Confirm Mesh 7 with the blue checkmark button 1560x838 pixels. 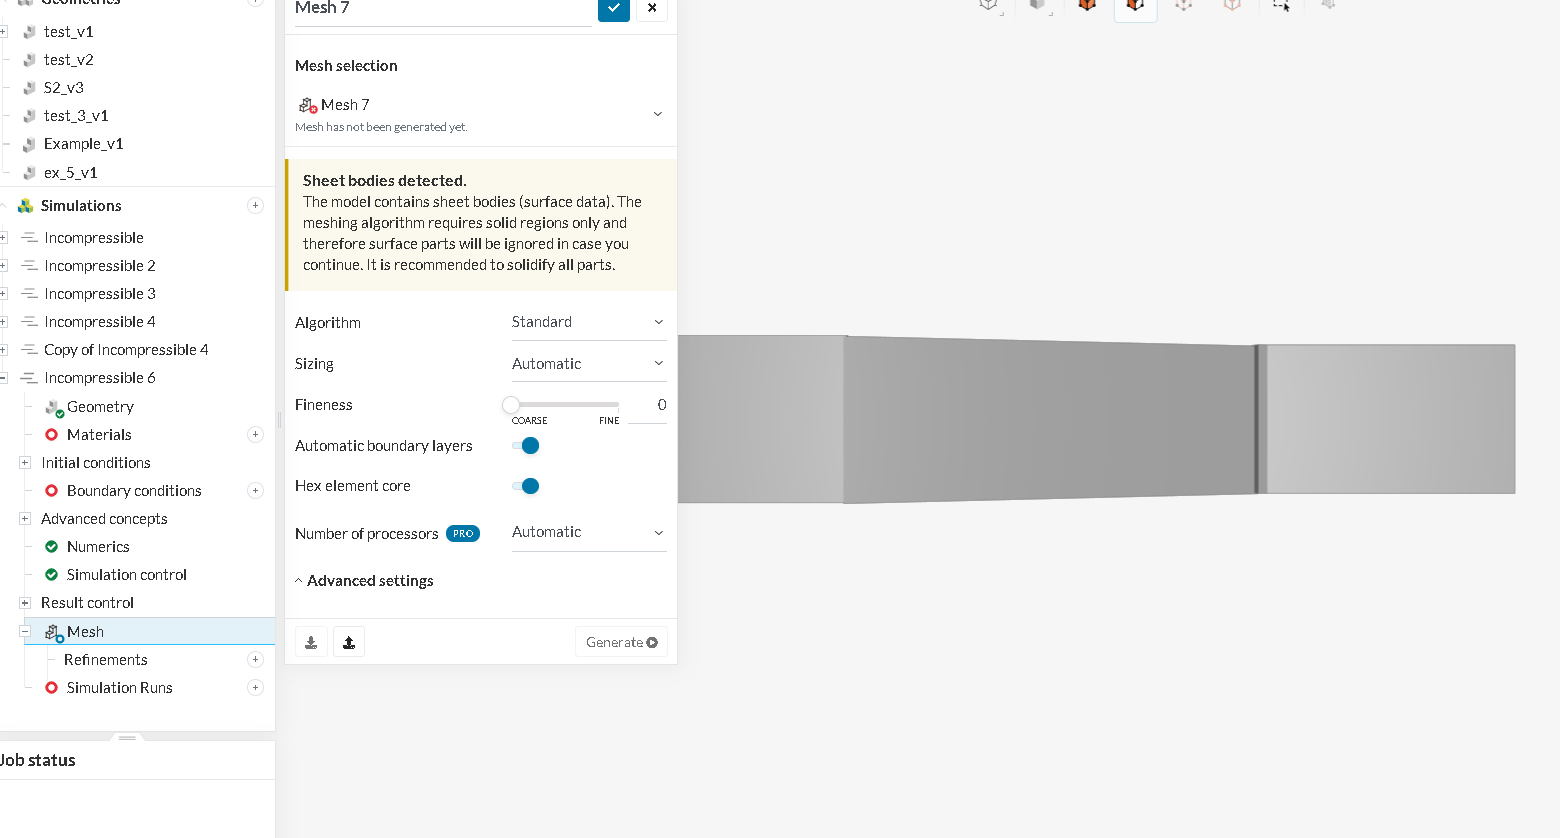click(614, 8)
